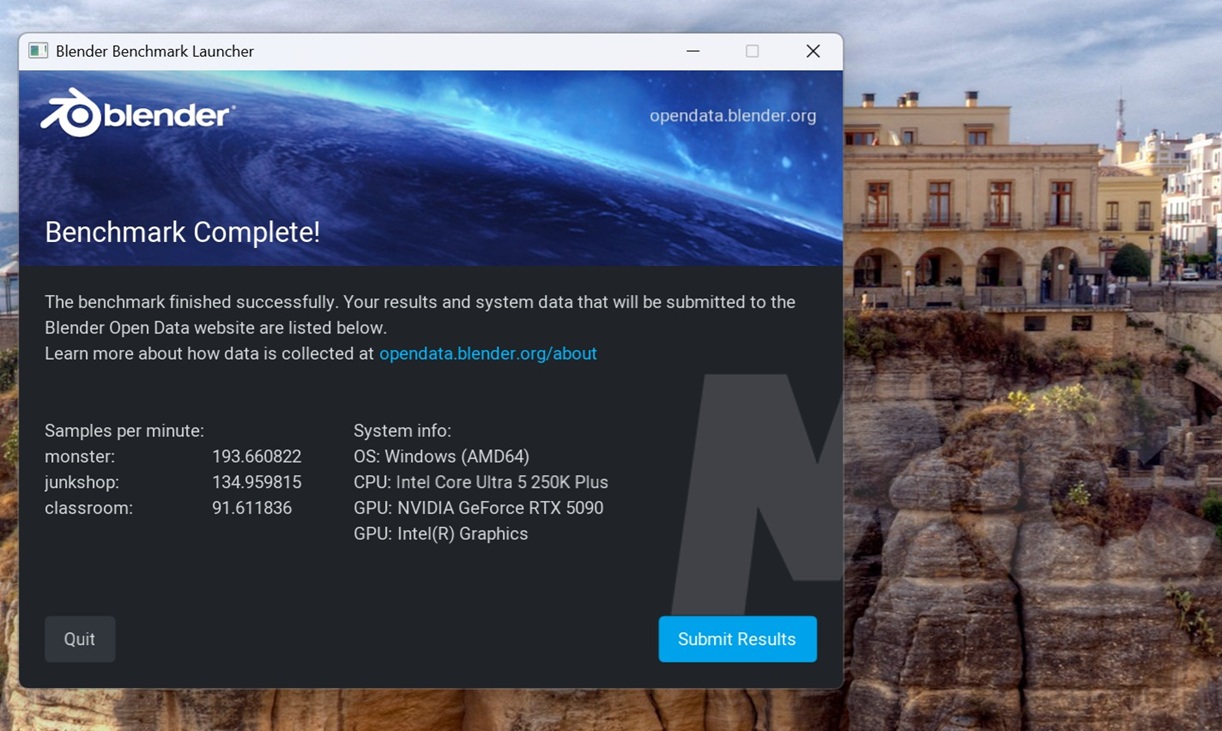Open the opendata.blender.org/about link
Screen dimensions: 1222x731
488,353
